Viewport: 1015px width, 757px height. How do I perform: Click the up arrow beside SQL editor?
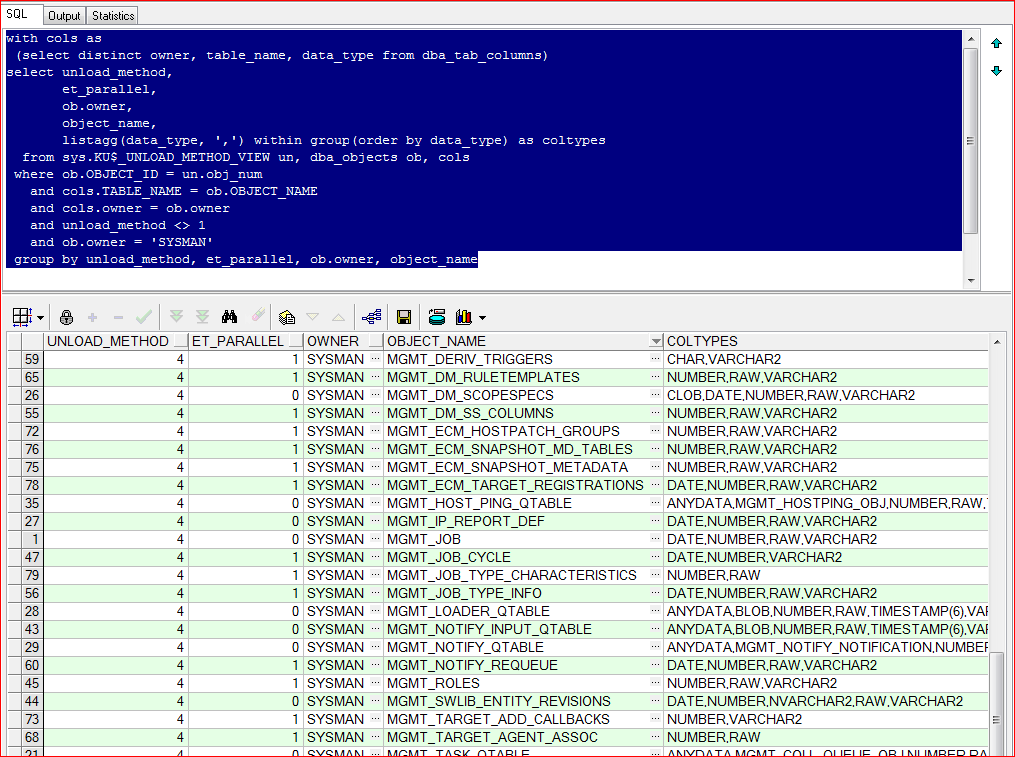(x=996, y=43)
